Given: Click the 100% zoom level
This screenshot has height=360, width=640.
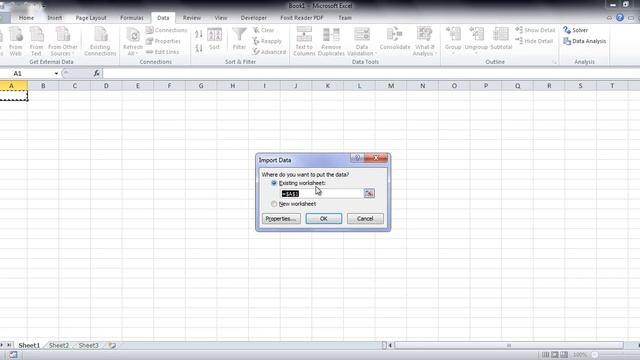Looking at the screenshot, I should click(x=579, y=355).
